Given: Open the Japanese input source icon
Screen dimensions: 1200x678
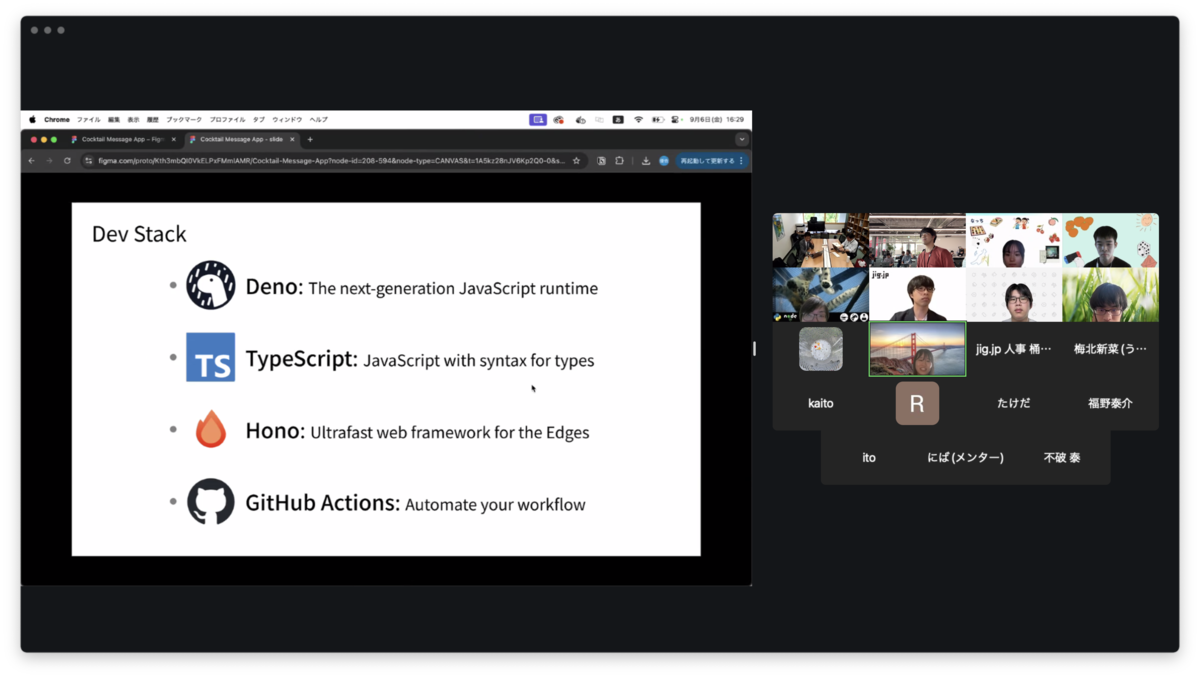Looking at the screenshot, I should [x=618, y=119].
